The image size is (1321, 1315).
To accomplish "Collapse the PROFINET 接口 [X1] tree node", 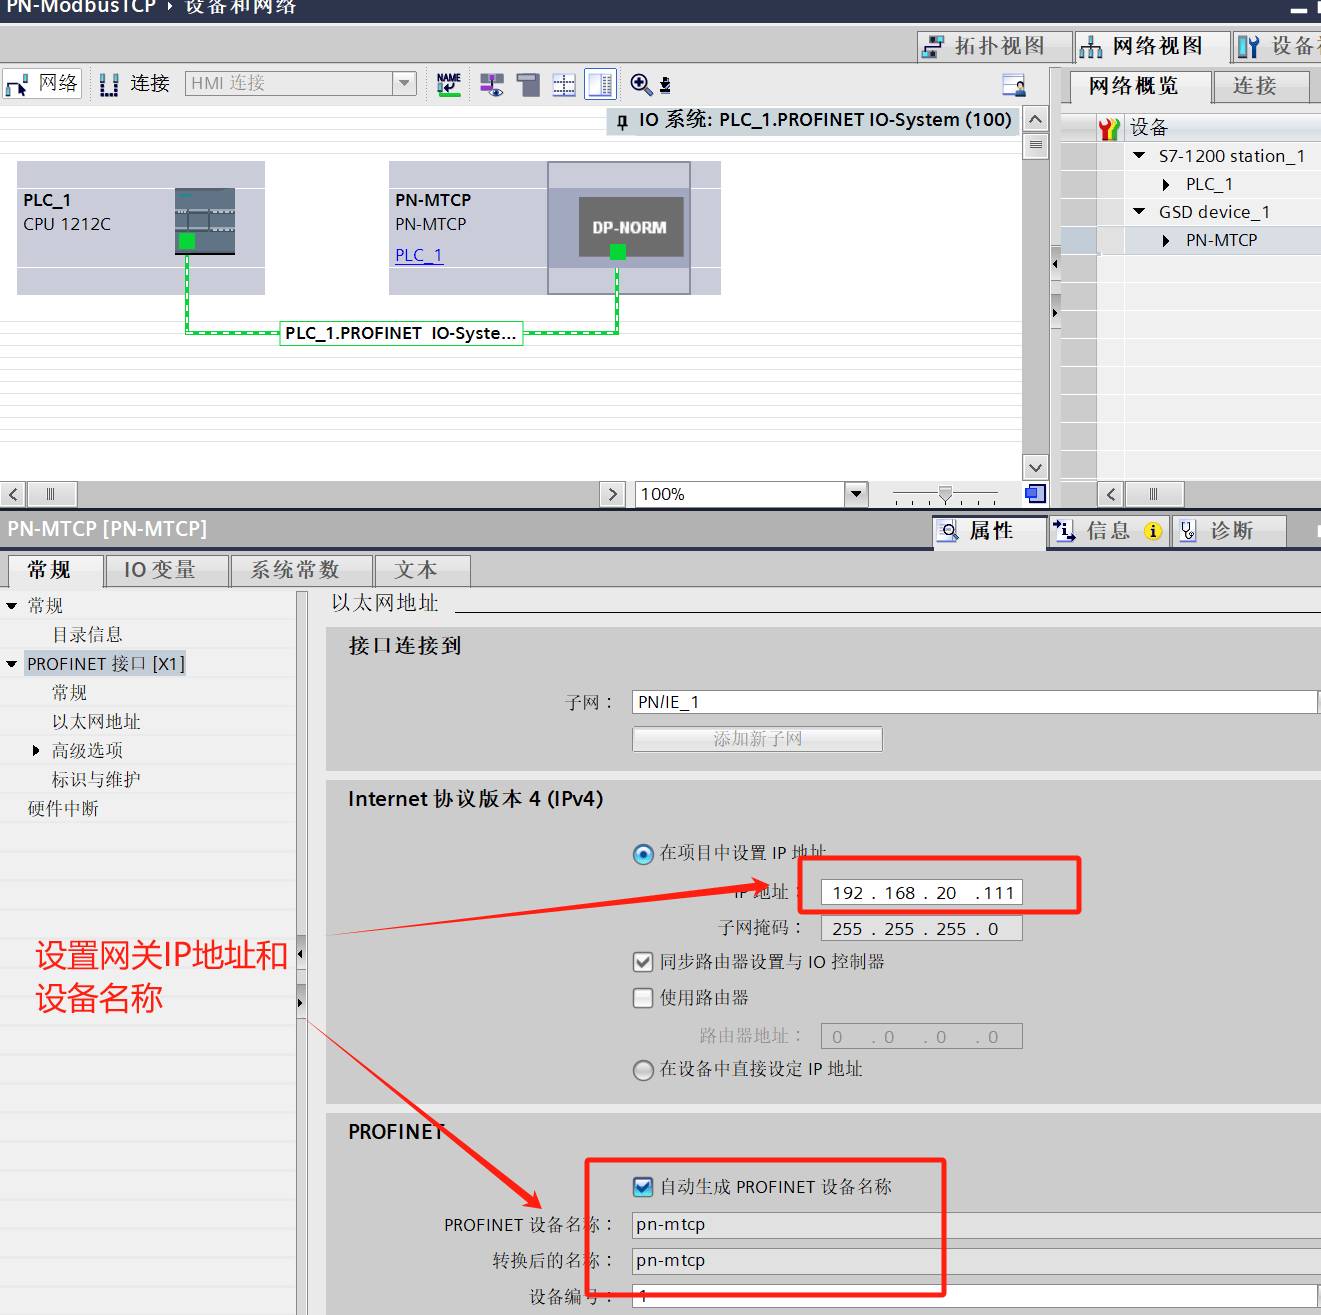I will (12, 664).
